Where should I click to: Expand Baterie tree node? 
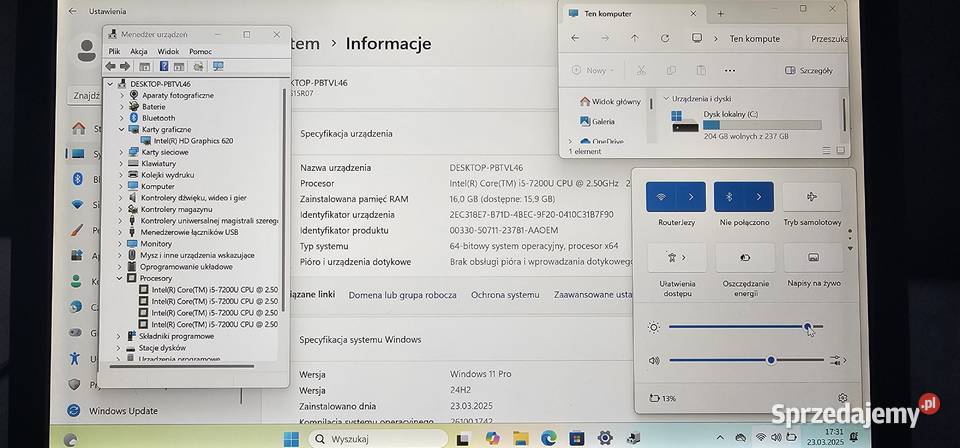pos(121,106)
